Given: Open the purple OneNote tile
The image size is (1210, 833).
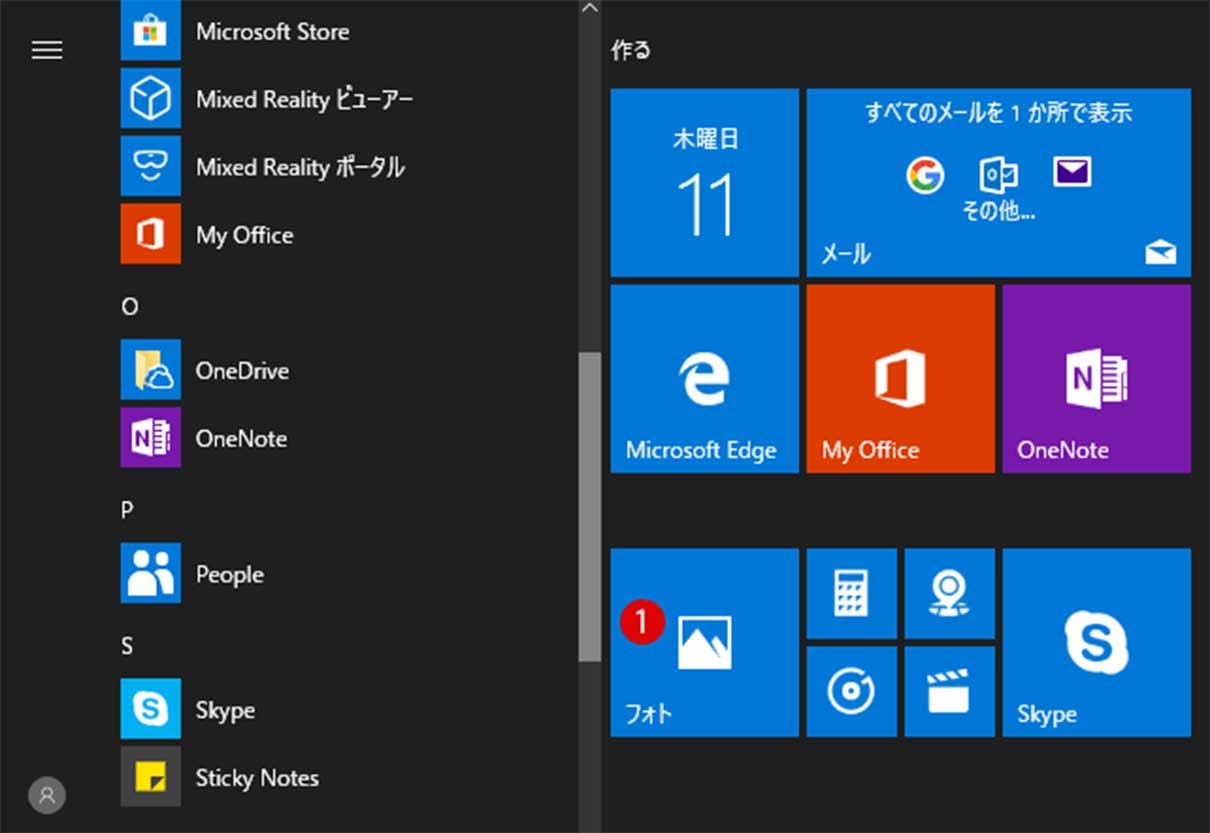Looking at the screenshot, I should point(1097,379).
